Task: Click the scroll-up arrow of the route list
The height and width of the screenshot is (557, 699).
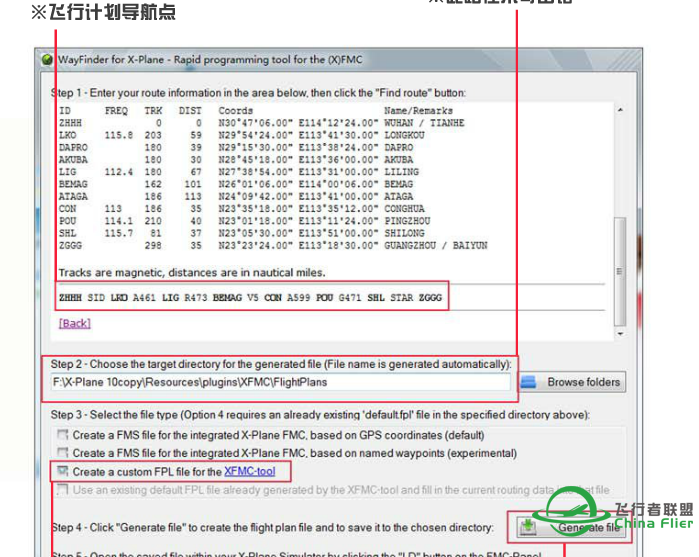Action: (620, 110)
